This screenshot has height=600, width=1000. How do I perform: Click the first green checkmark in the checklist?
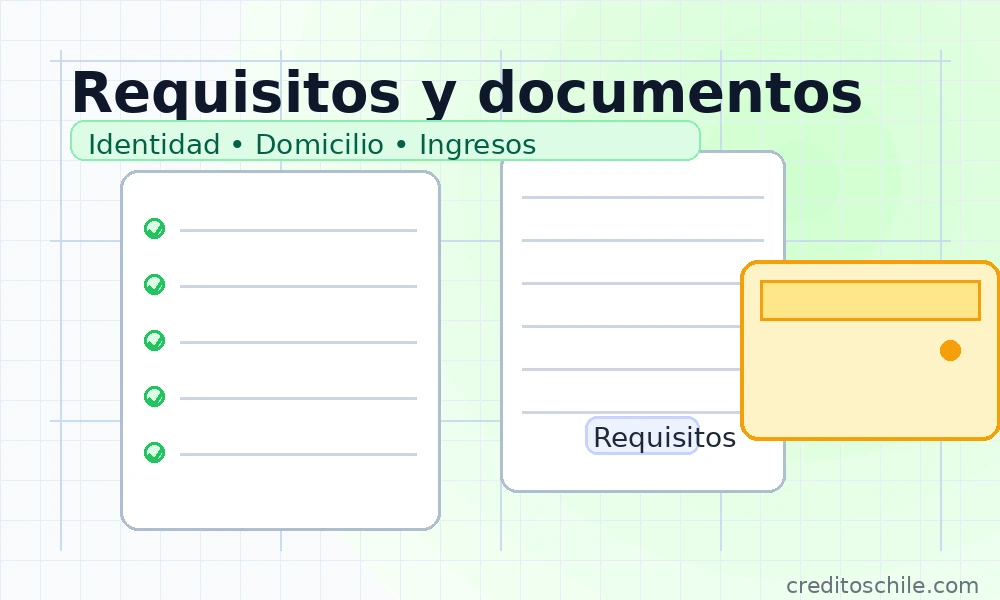(154, 229)
